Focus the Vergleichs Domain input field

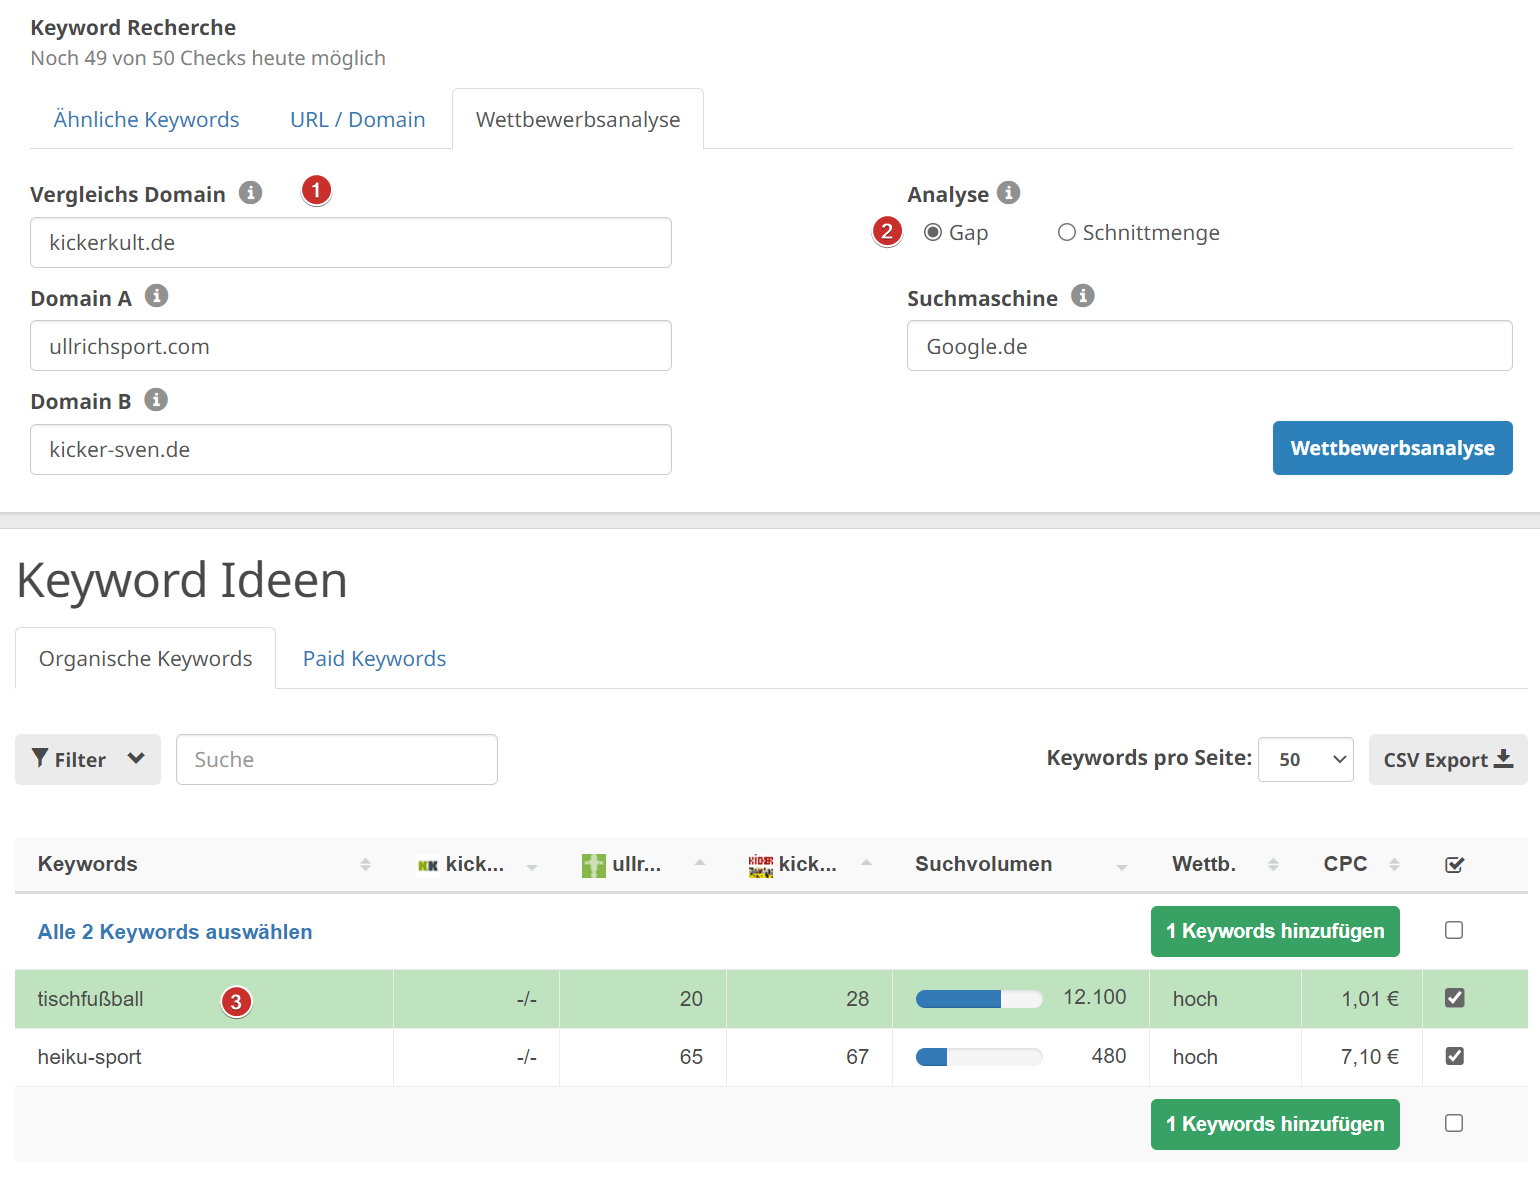point(351,242)
